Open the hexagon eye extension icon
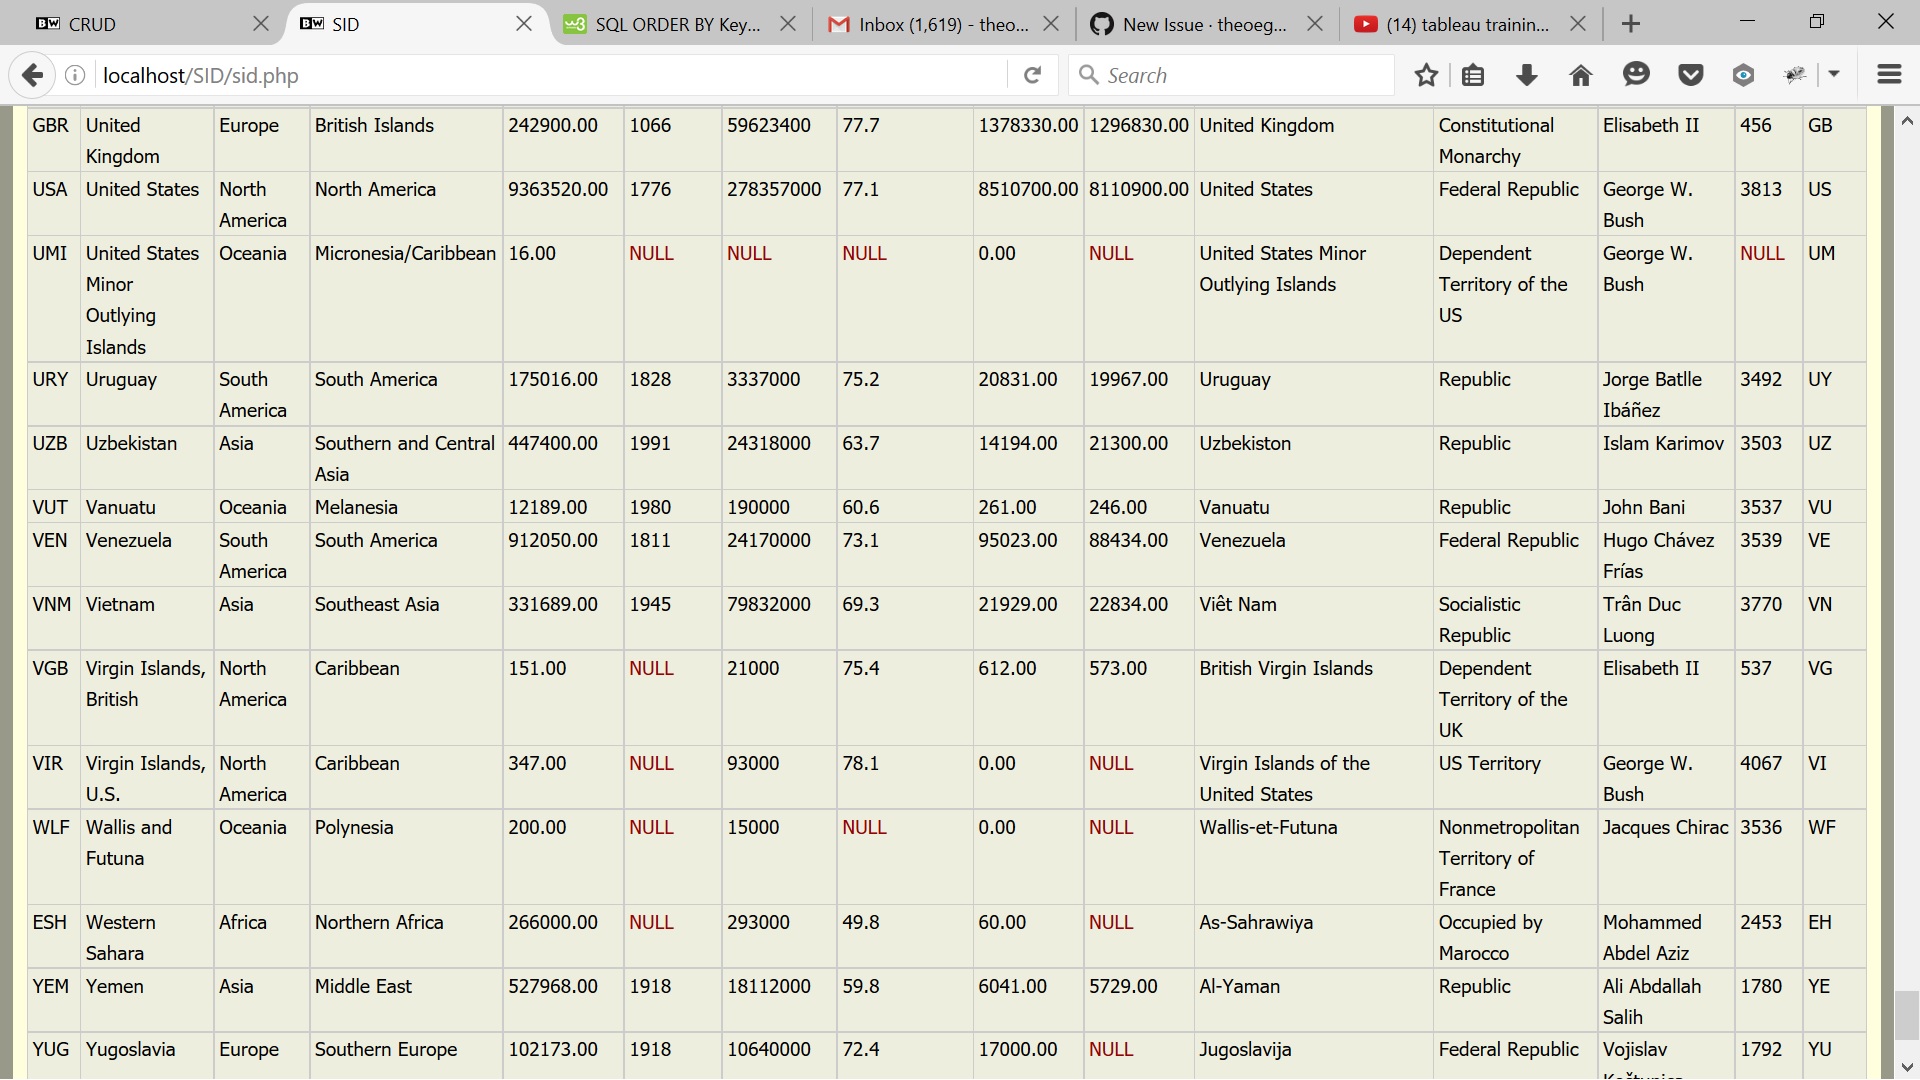 coord(1743,75)
